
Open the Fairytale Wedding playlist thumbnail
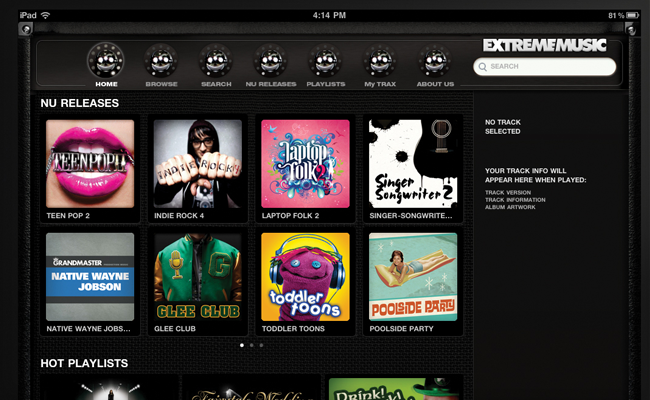(x=251, y=388)
